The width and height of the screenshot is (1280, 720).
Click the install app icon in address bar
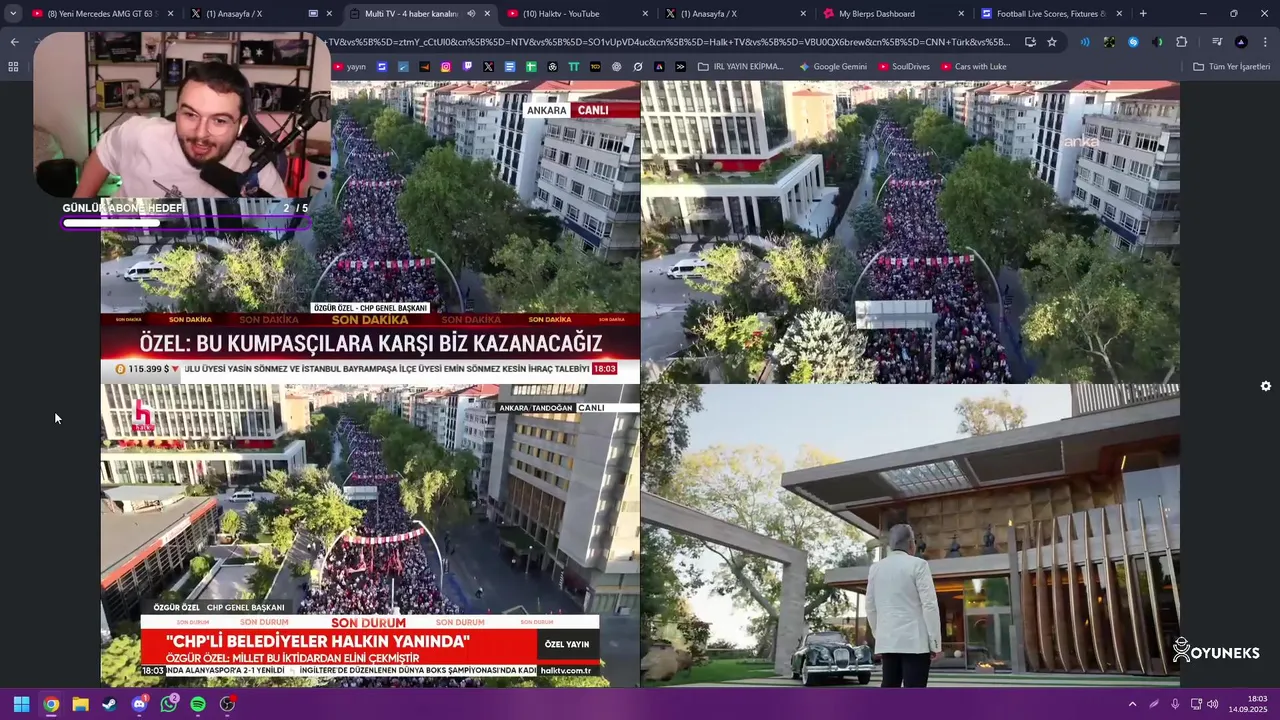[1030, 42]
